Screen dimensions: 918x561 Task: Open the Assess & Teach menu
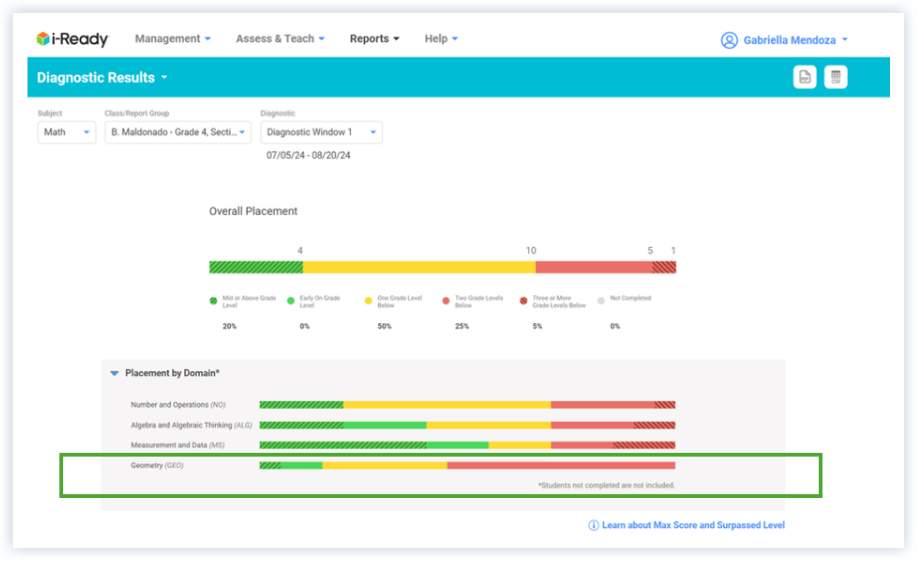point(280,39)
